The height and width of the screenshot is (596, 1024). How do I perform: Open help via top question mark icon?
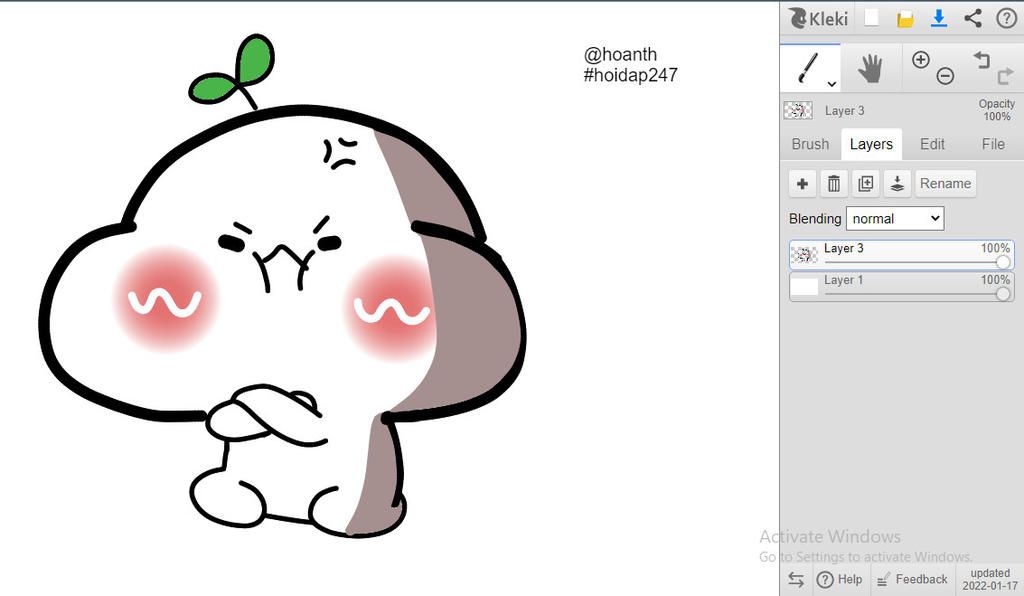(x=1006, y=18)
